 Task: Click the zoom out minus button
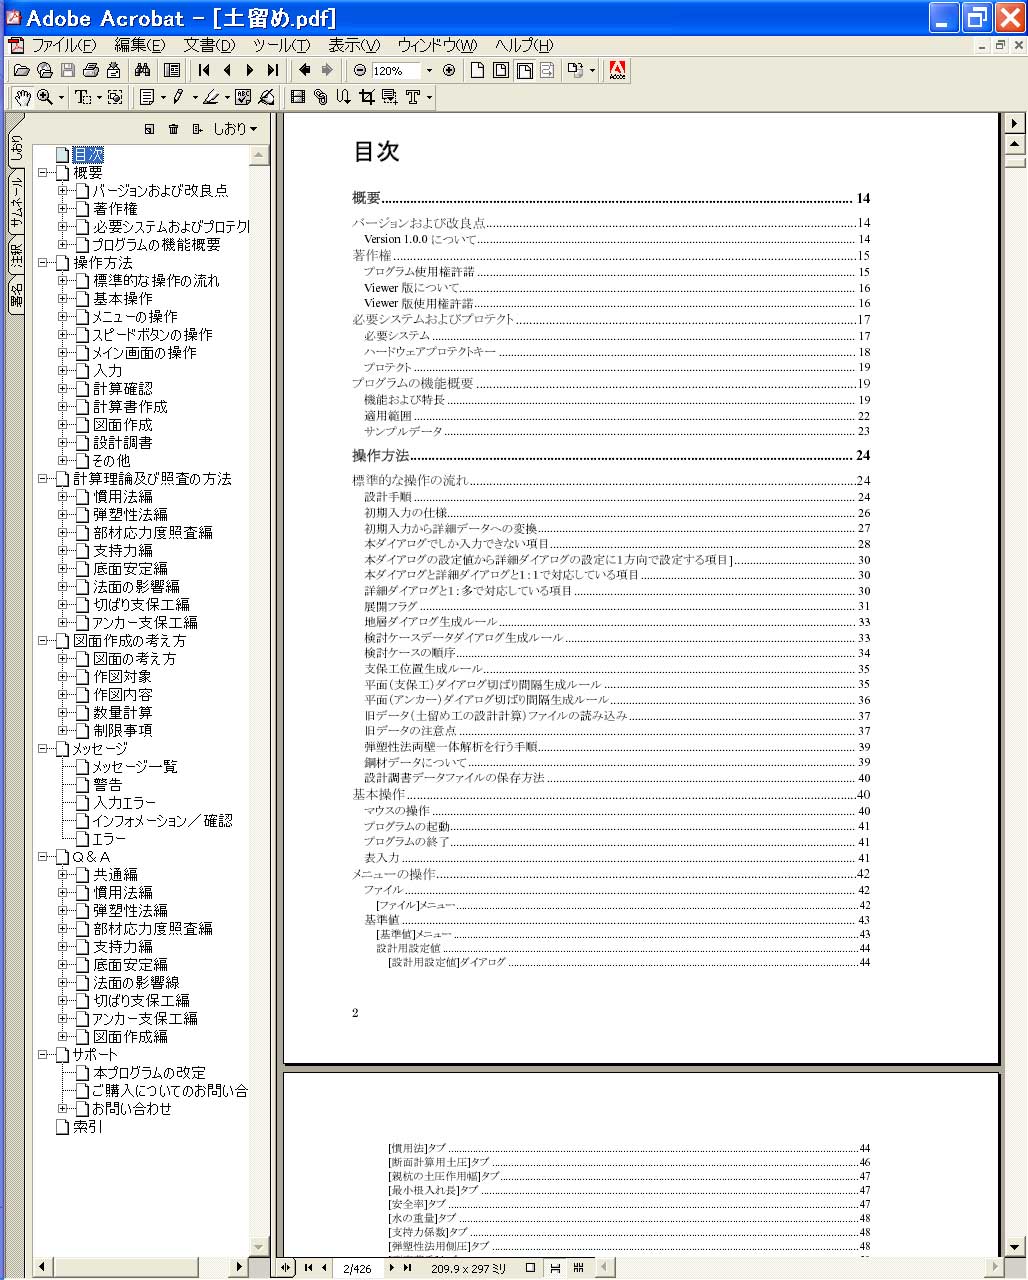[360, 70]
